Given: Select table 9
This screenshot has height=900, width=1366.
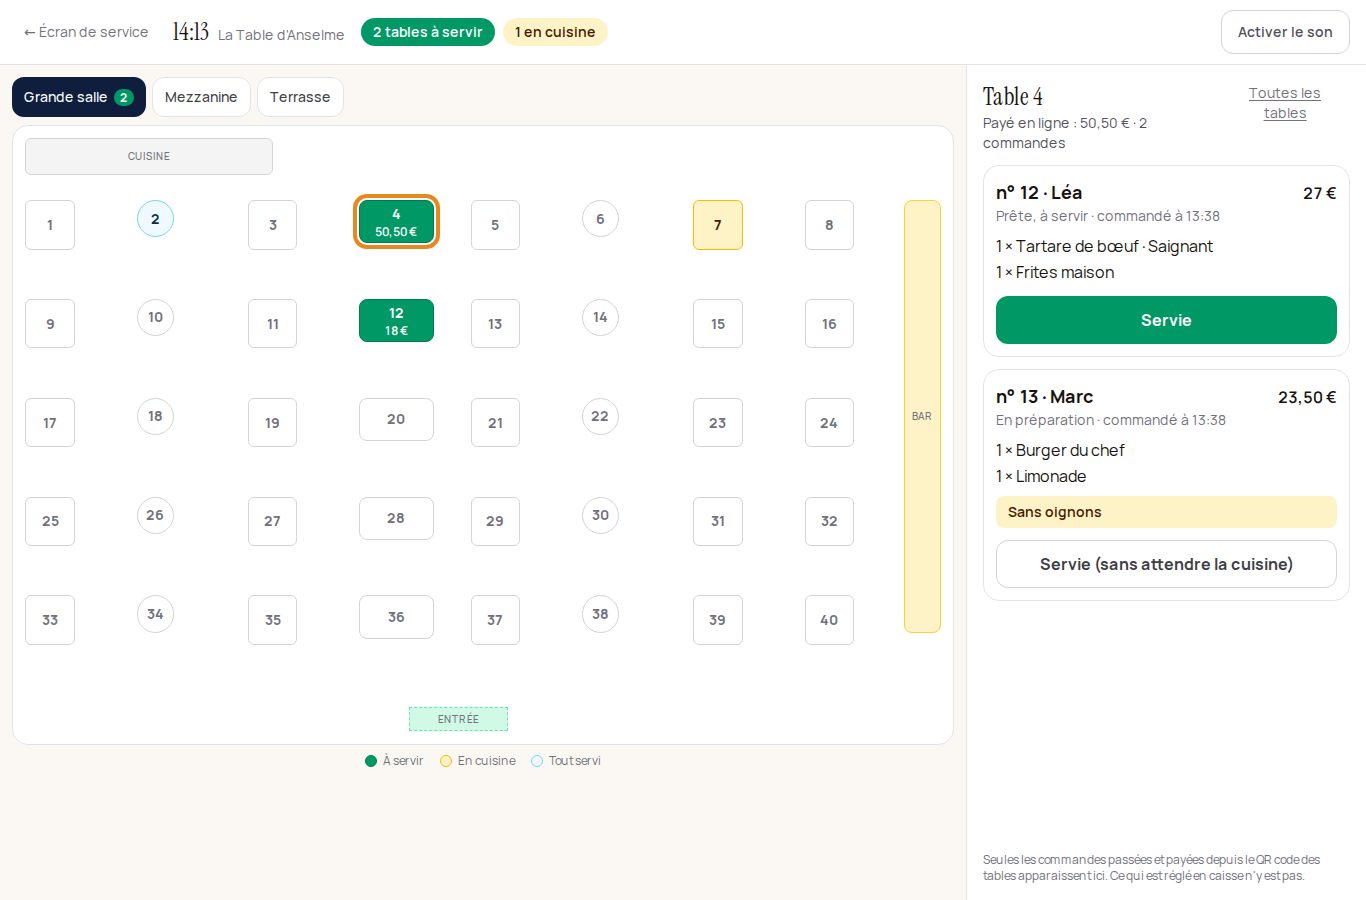Looking at the screenshot, I should [50, 324].
